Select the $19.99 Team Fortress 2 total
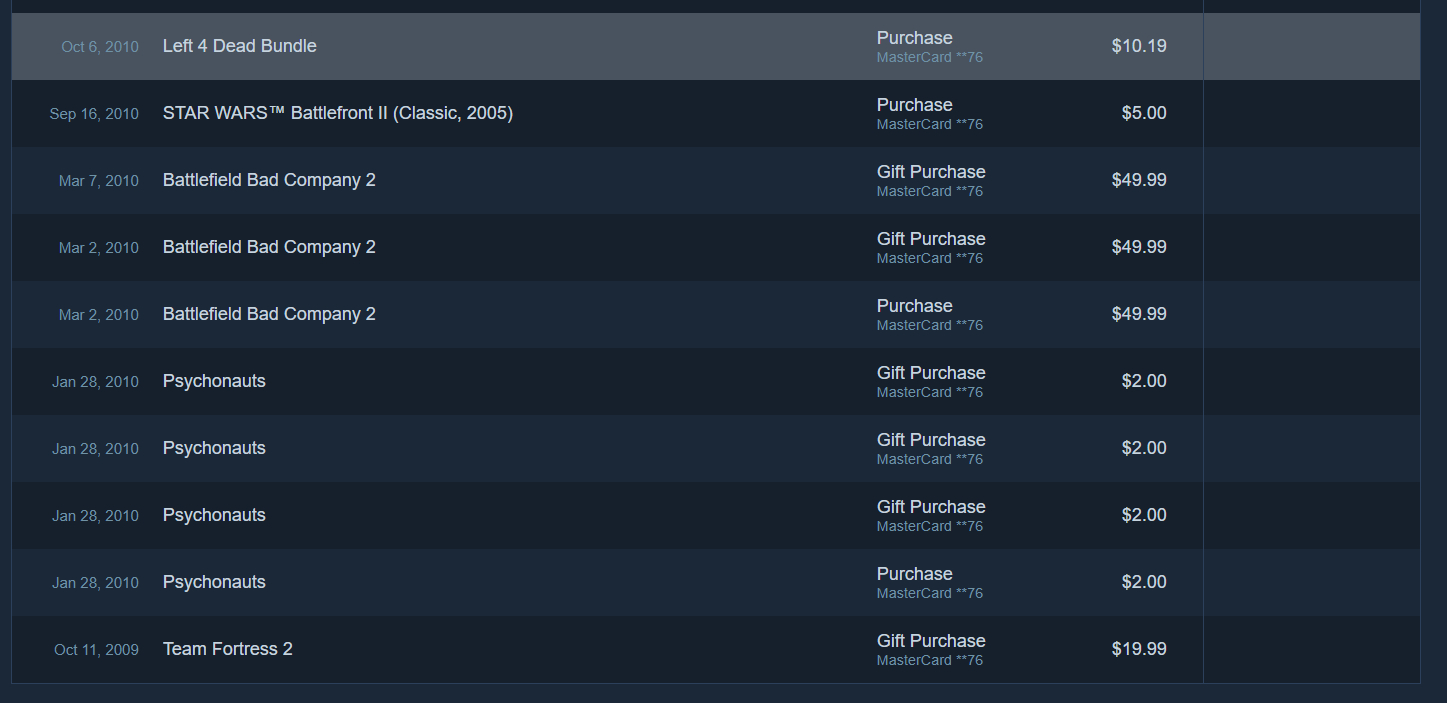This screenshot has height=703, width=1447. 1138,649
